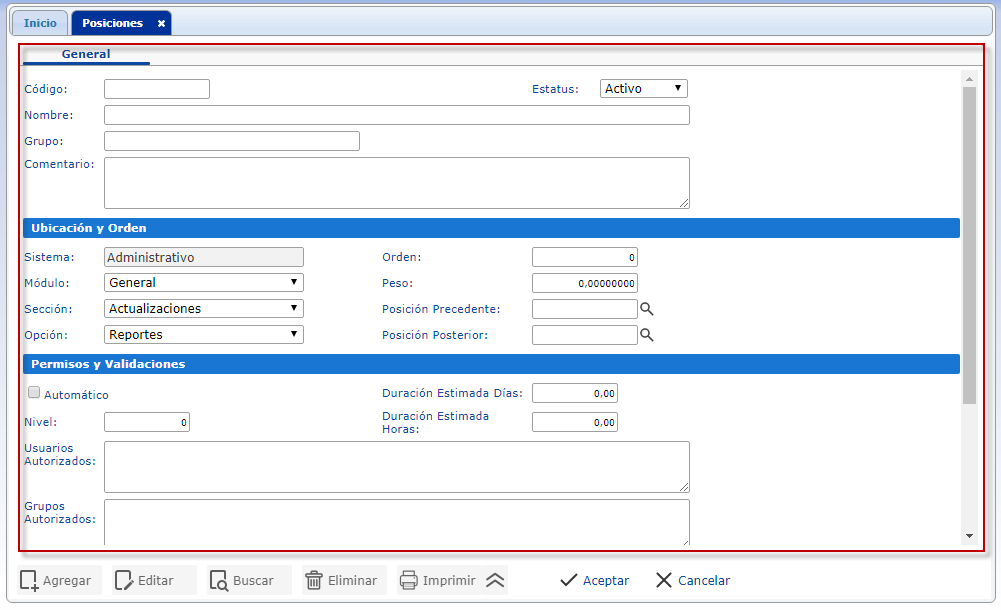Close the Posiciones tab
The image size is (1001, 610).
point(161,23)
